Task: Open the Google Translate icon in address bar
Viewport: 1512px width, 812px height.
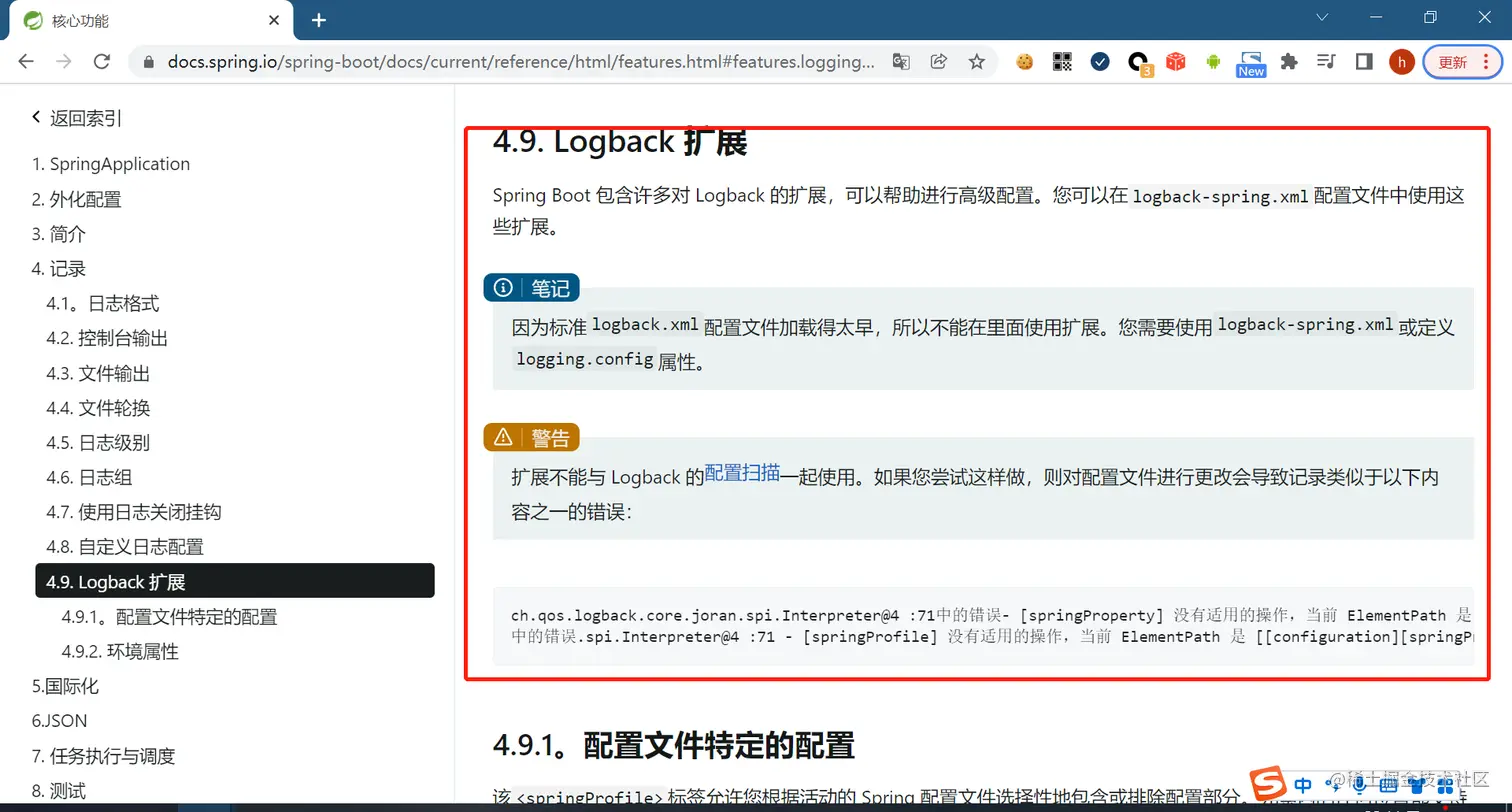Action: (x=901, y=62)
